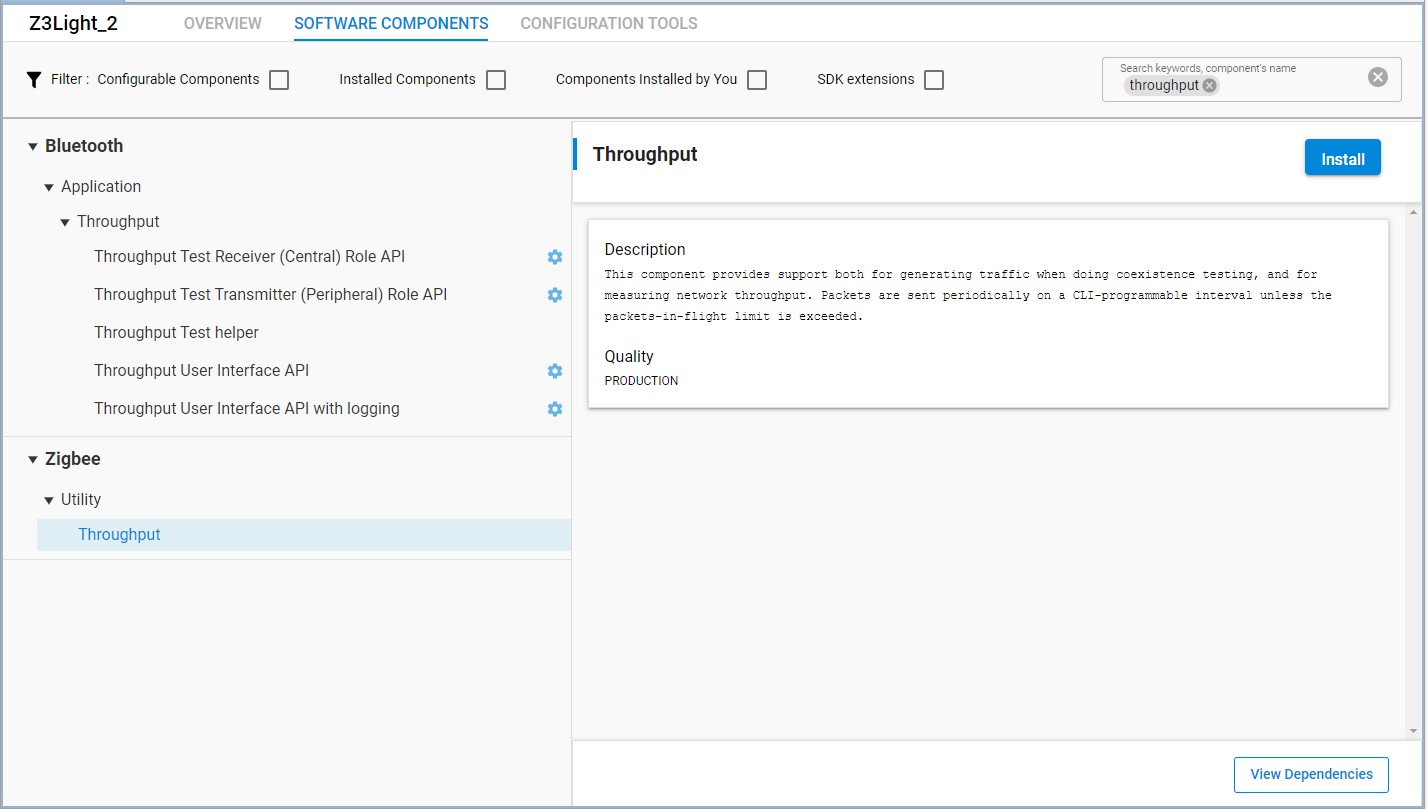Click gear icon for Throughput User Interface API with logging
1427x809 pixels.
555,409
